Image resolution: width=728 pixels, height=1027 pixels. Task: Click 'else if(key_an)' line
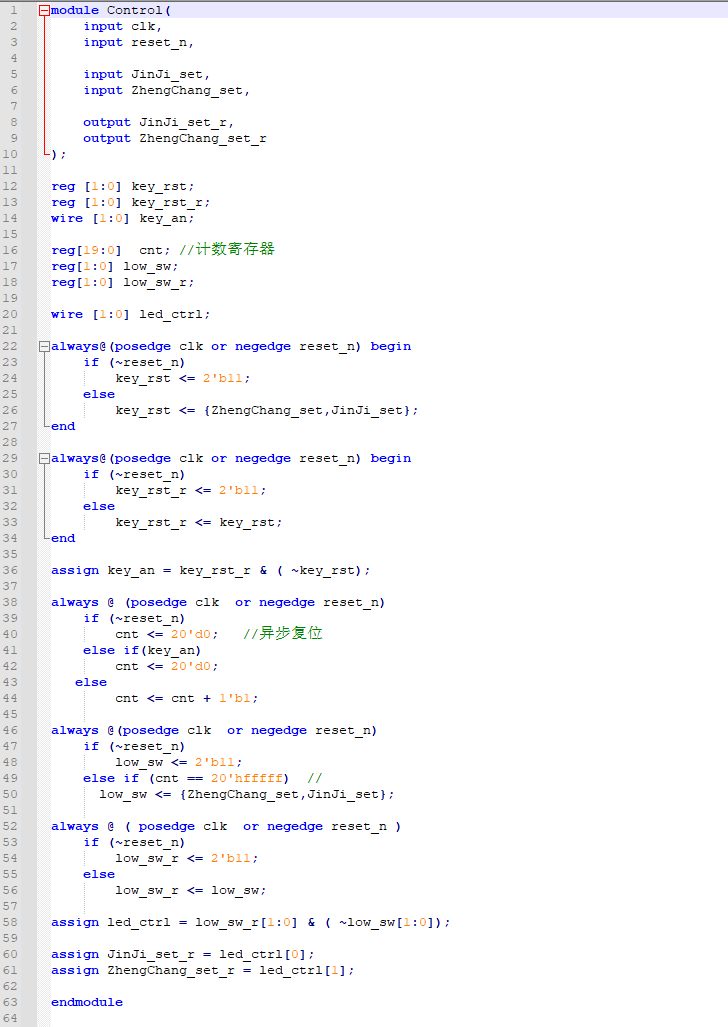click(x=142, y=650)
